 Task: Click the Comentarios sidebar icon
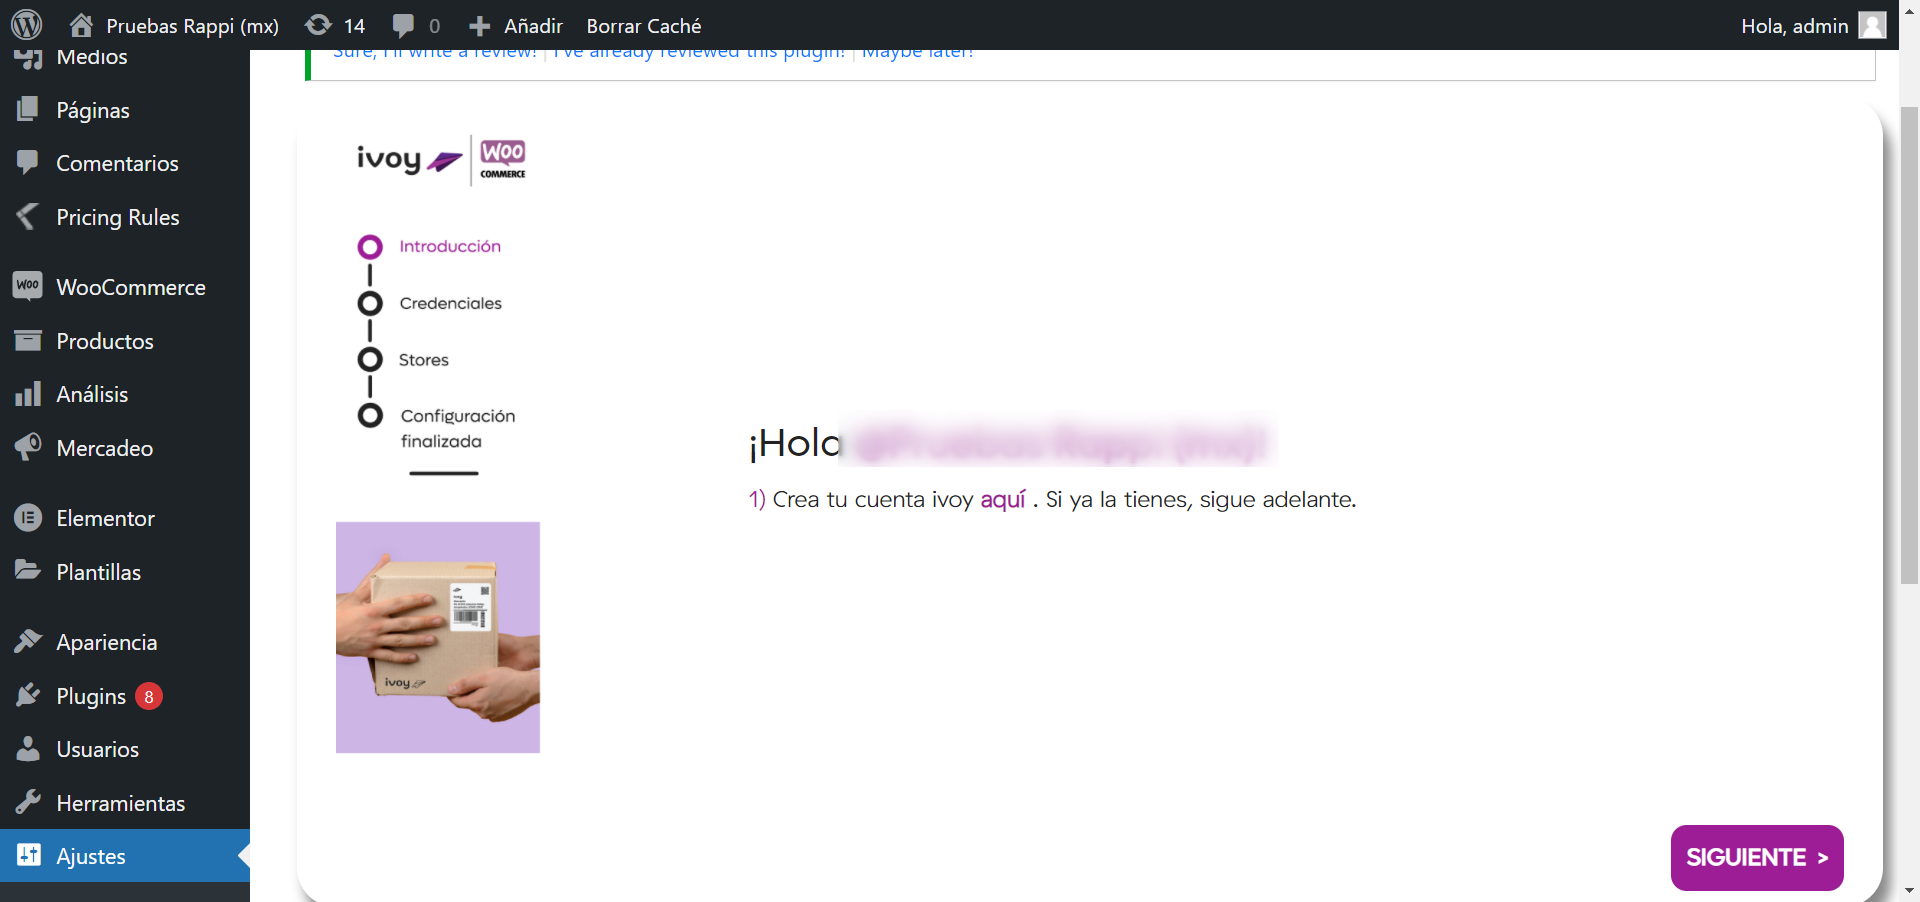[x=28, y=163]
